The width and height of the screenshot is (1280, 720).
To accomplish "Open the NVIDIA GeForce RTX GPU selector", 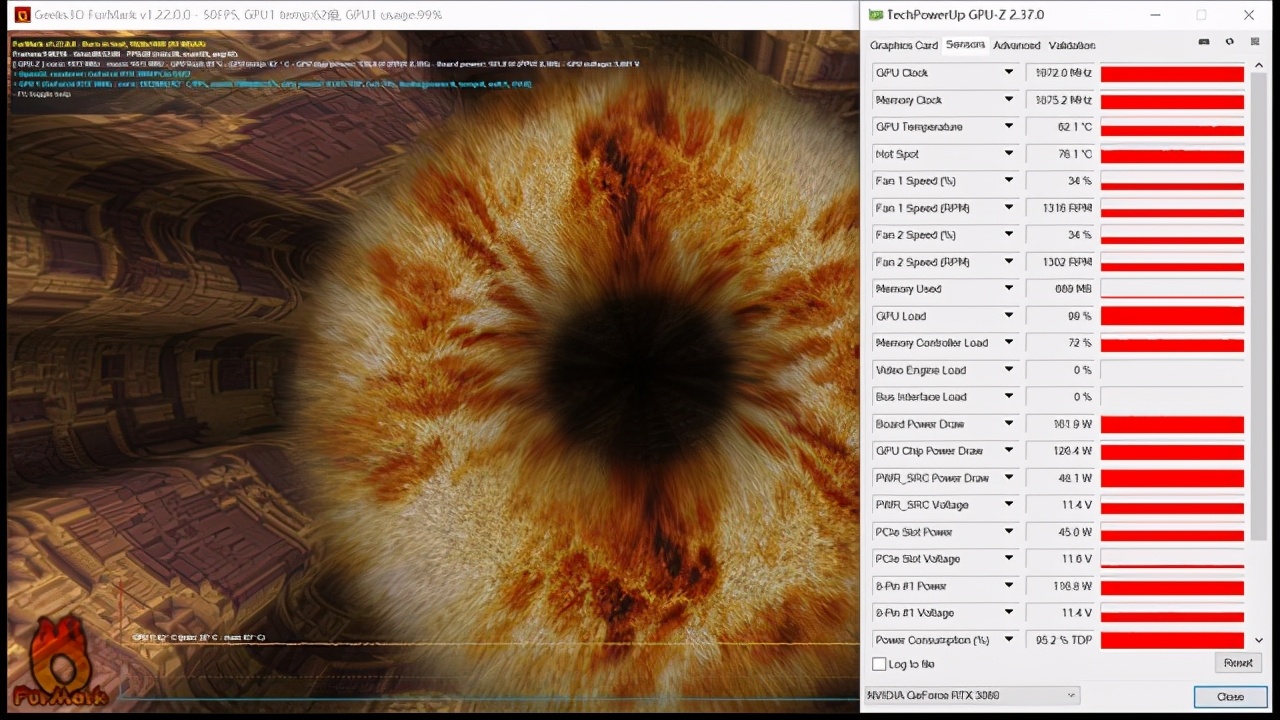I will (x=972, y=695).
